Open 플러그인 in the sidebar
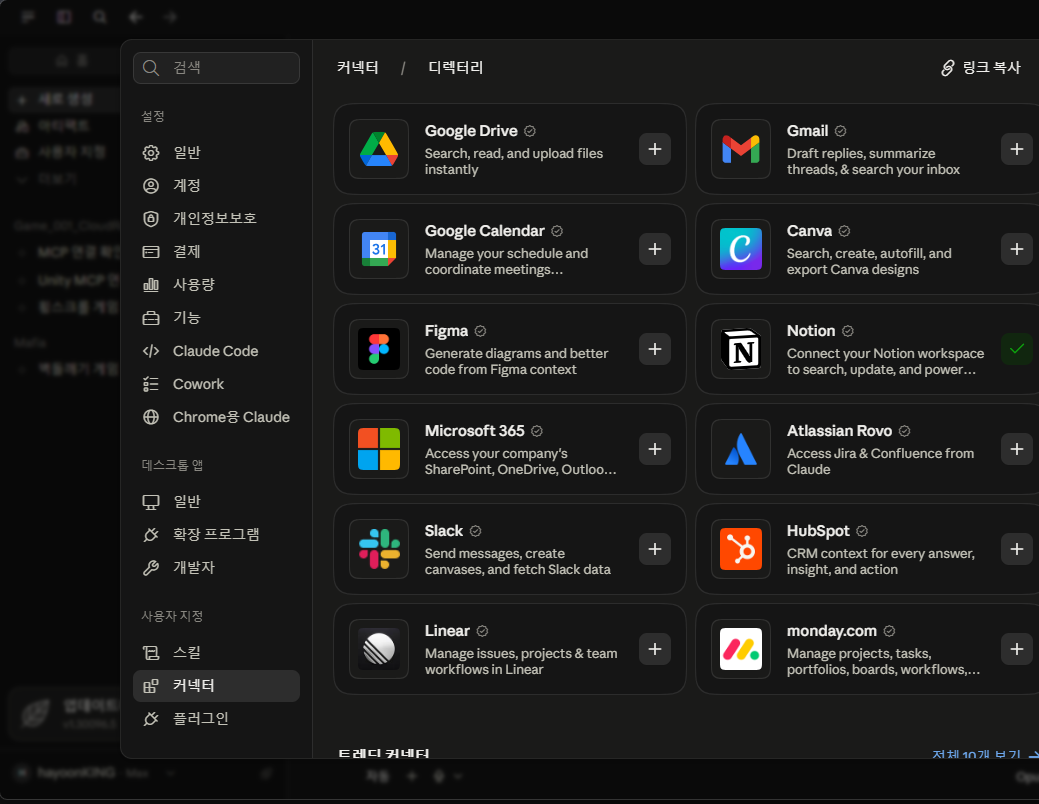 click(x=216, y=718)
